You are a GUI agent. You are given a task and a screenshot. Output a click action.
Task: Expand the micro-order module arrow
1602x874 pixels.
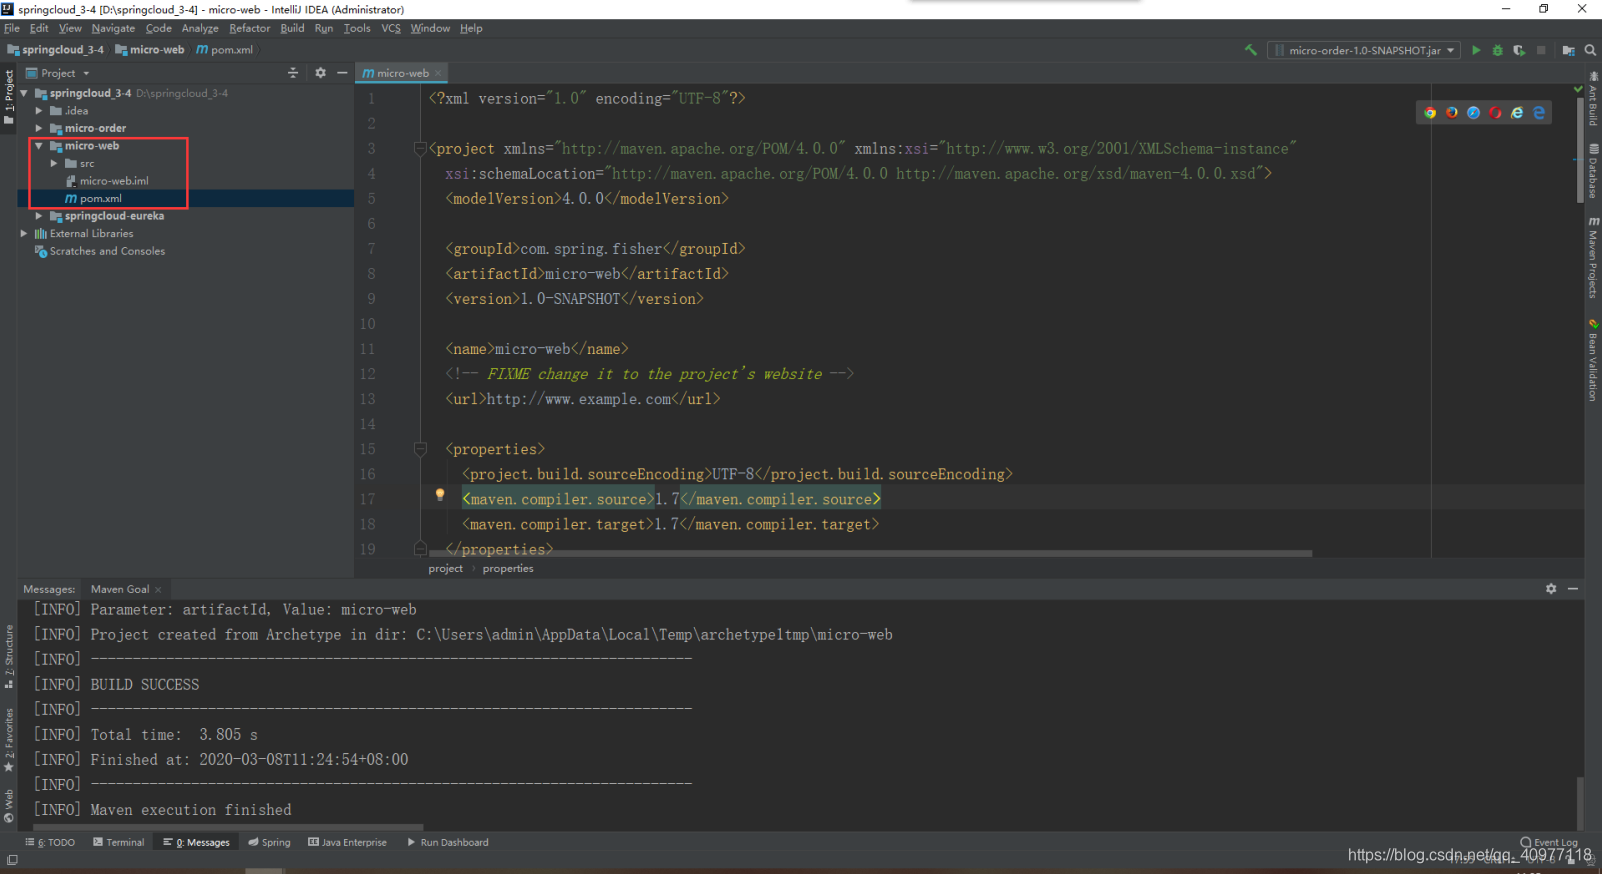point(39,128)
